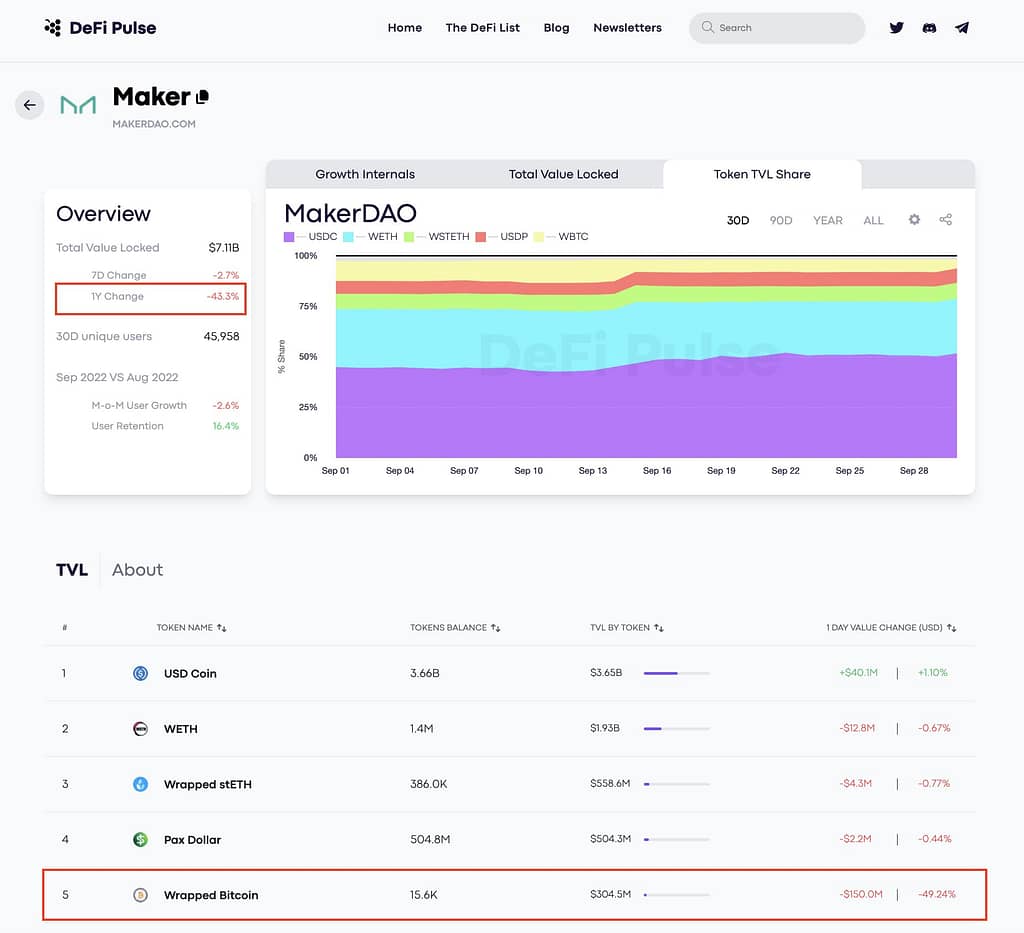Viewport: 1024px width, 933px height.
Task: Click the Search input field
Action: (x=785, y=28)
